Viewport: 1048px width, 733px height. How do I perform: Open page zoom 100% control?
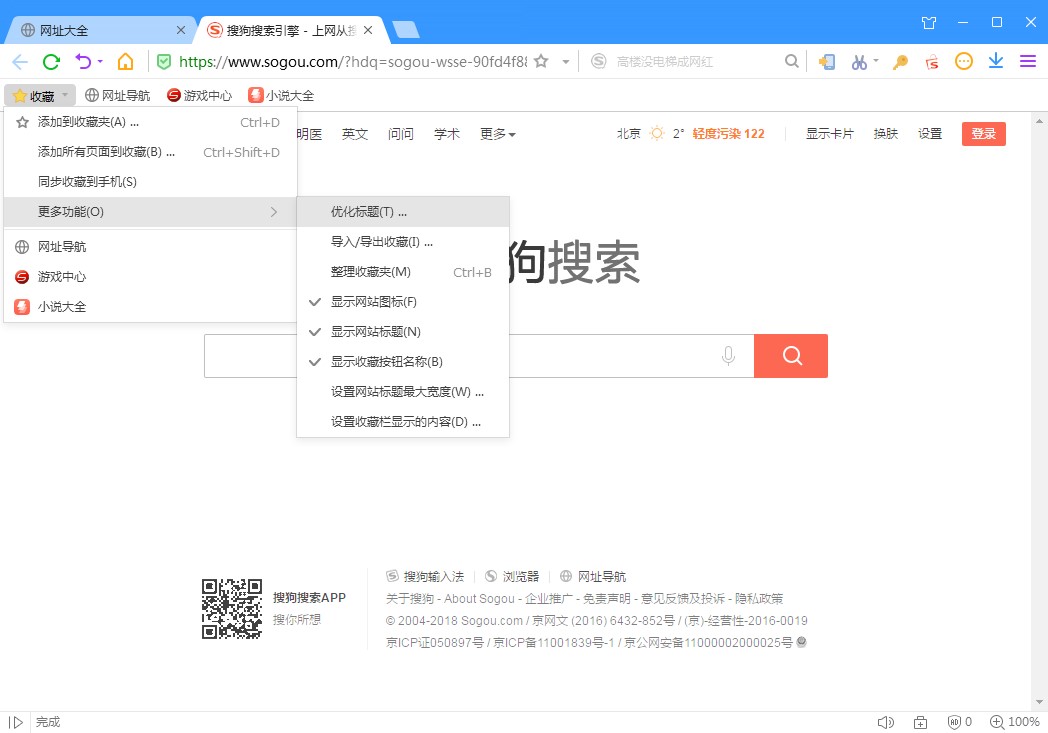[1015, 722]
